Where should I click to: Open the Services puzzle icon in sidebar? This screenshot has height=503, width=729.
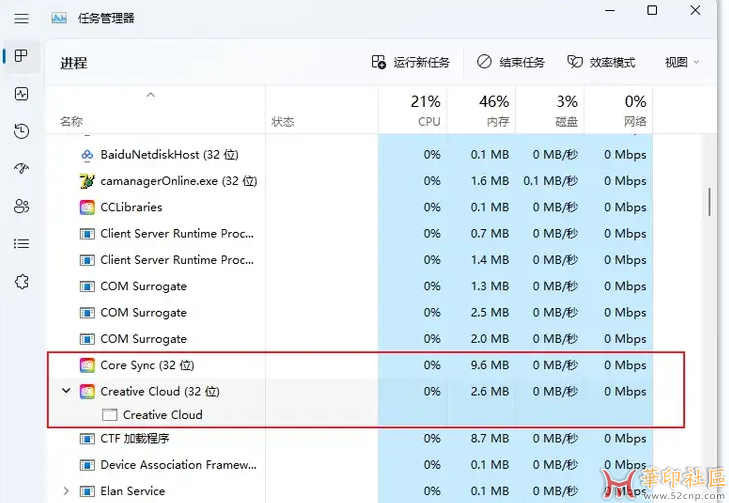(21, 282)
